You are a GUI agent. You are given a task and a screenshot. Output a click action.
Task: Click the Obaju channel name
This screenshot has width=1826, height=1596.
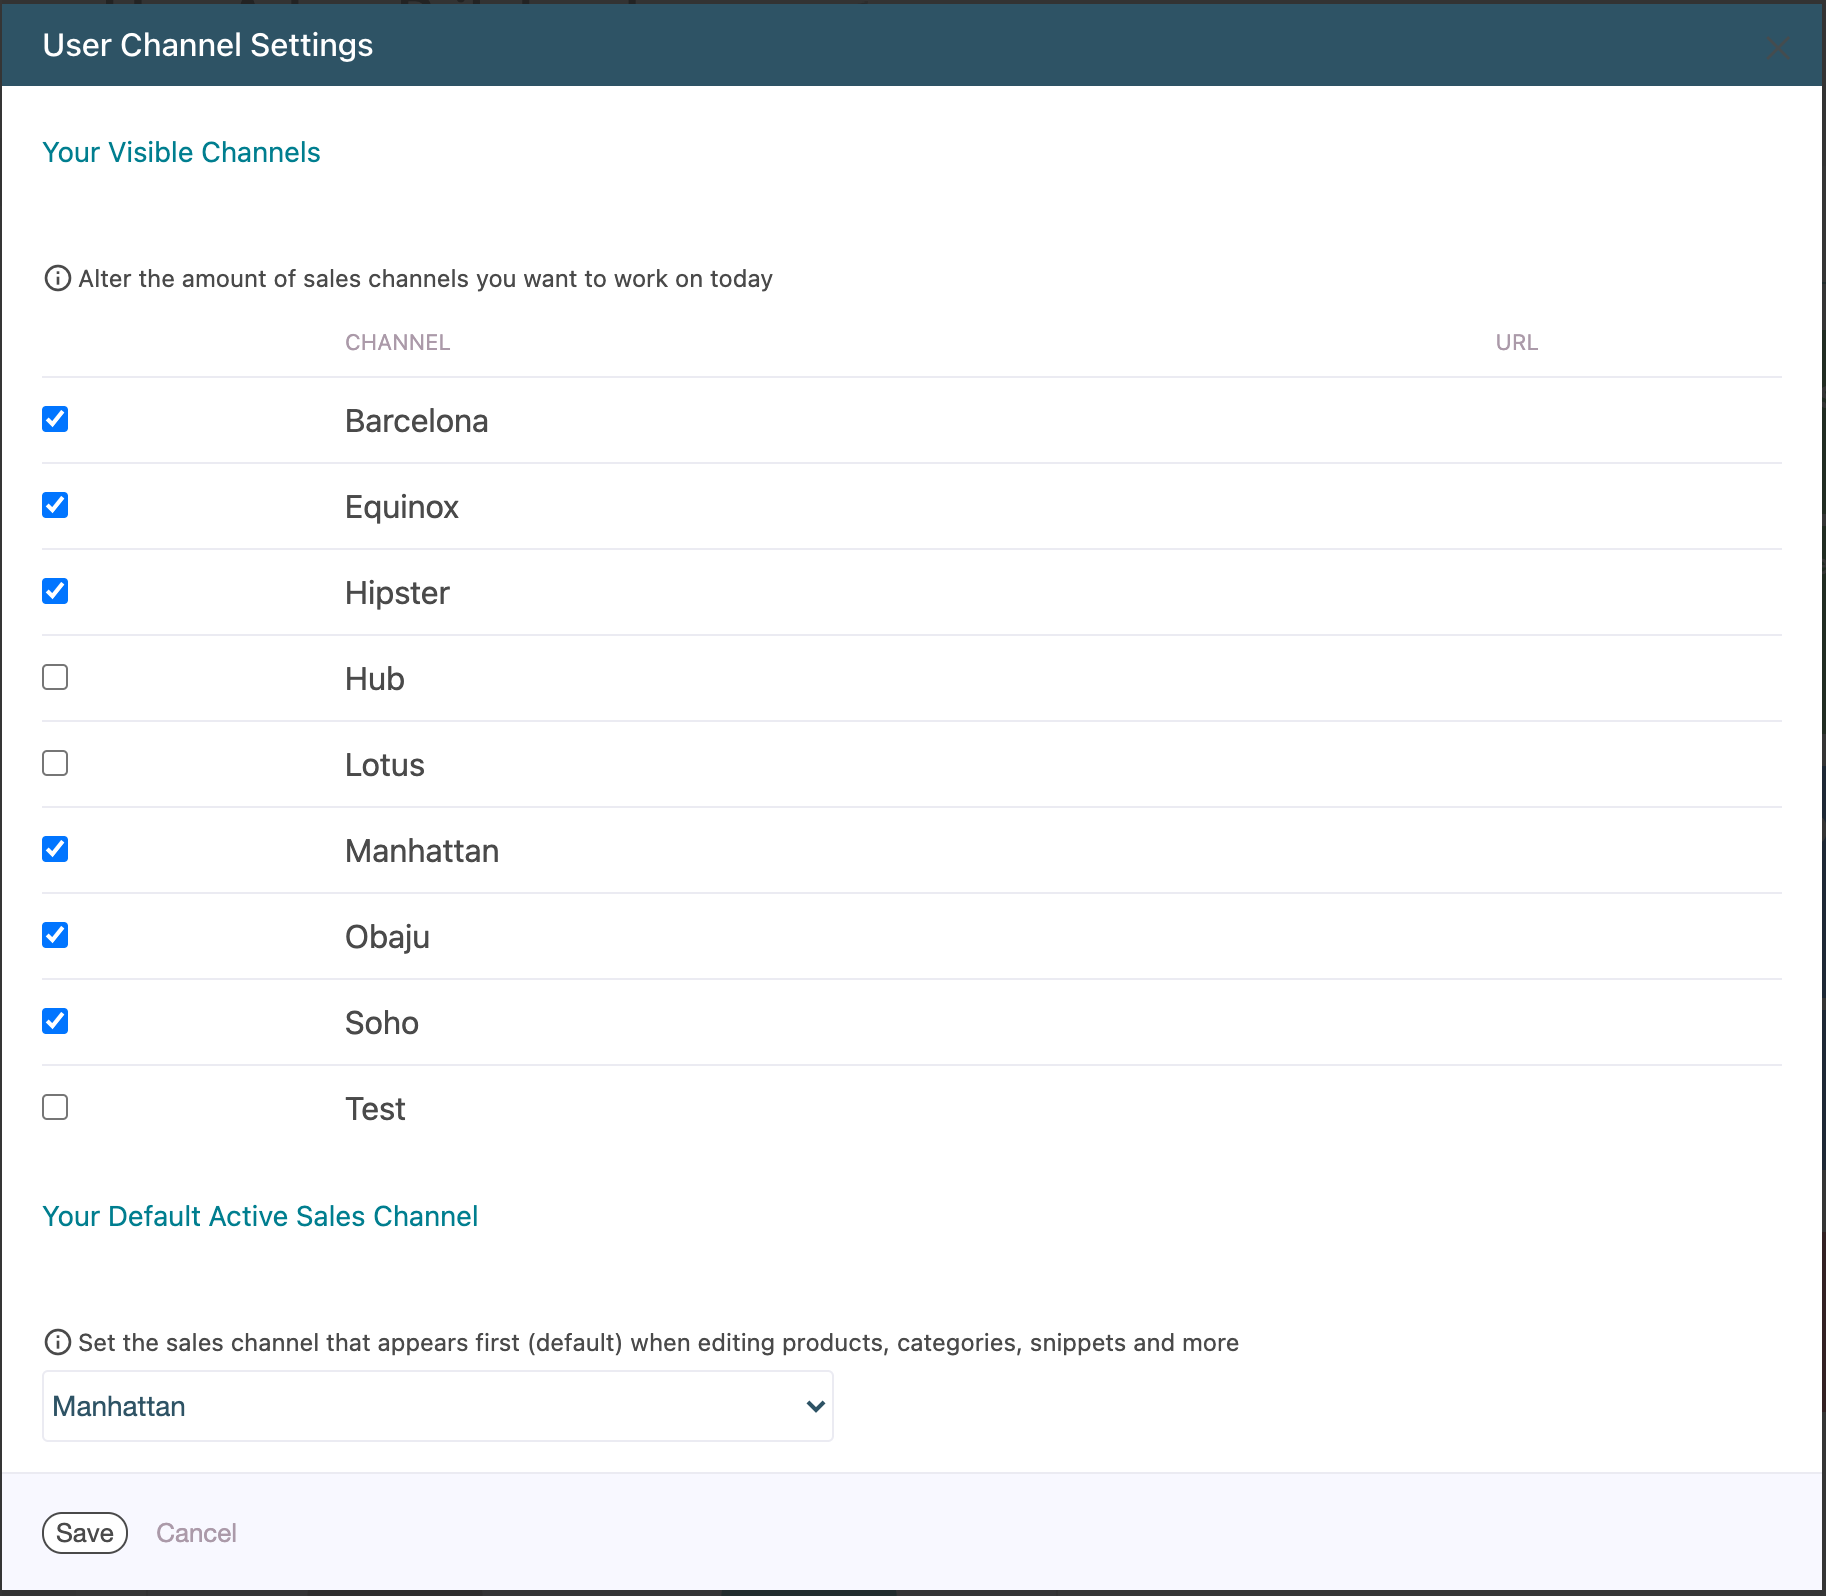click(x=387, y=937)
